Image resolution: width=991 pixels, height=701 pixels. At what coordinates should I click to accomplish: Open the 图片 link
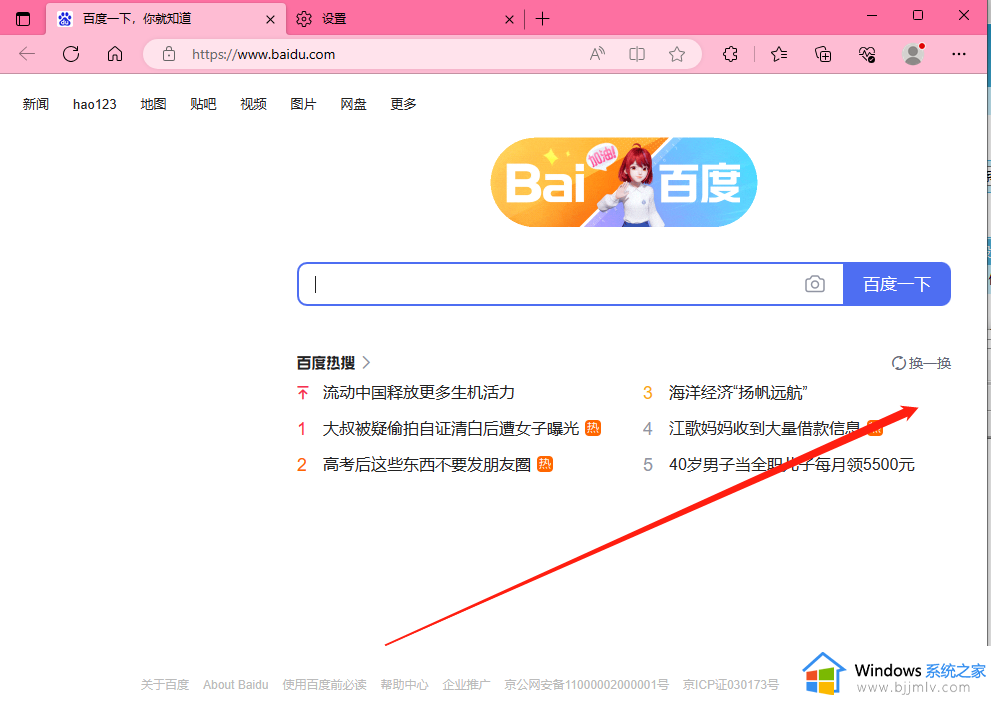click(303, 104)
